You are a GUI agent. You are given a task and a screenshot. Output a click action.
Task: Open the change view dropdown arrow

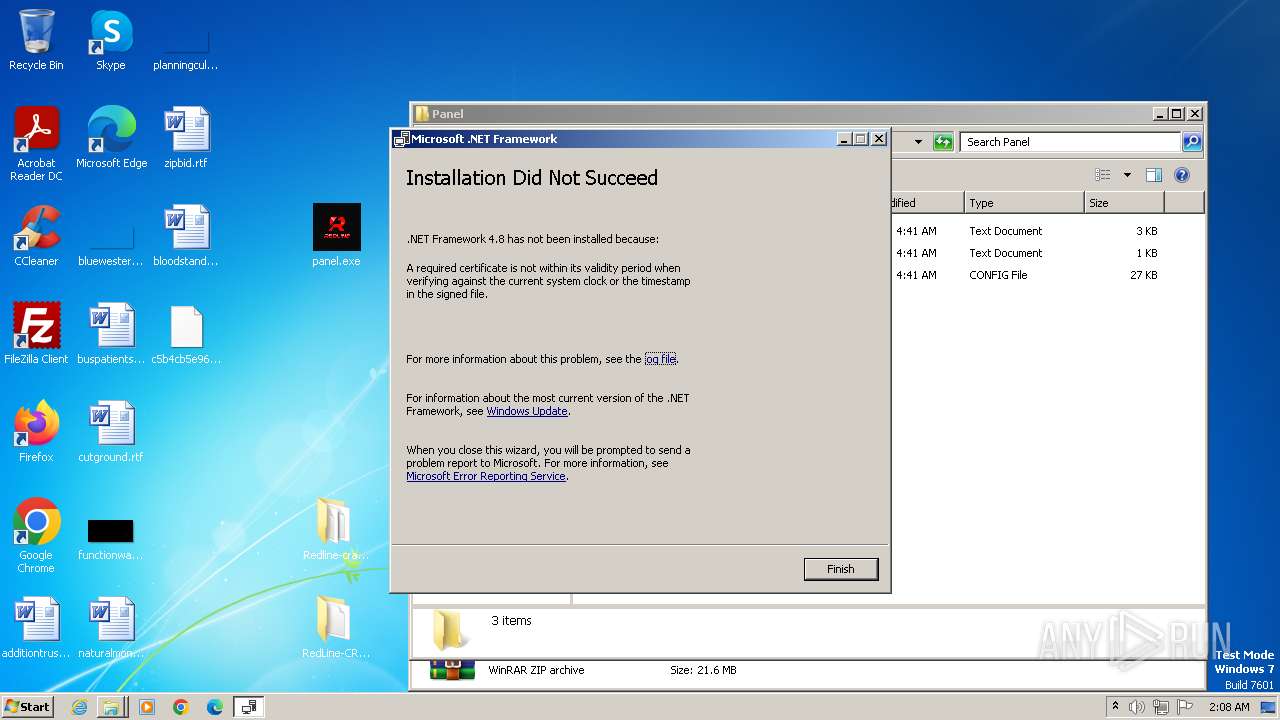[1127, 175]
